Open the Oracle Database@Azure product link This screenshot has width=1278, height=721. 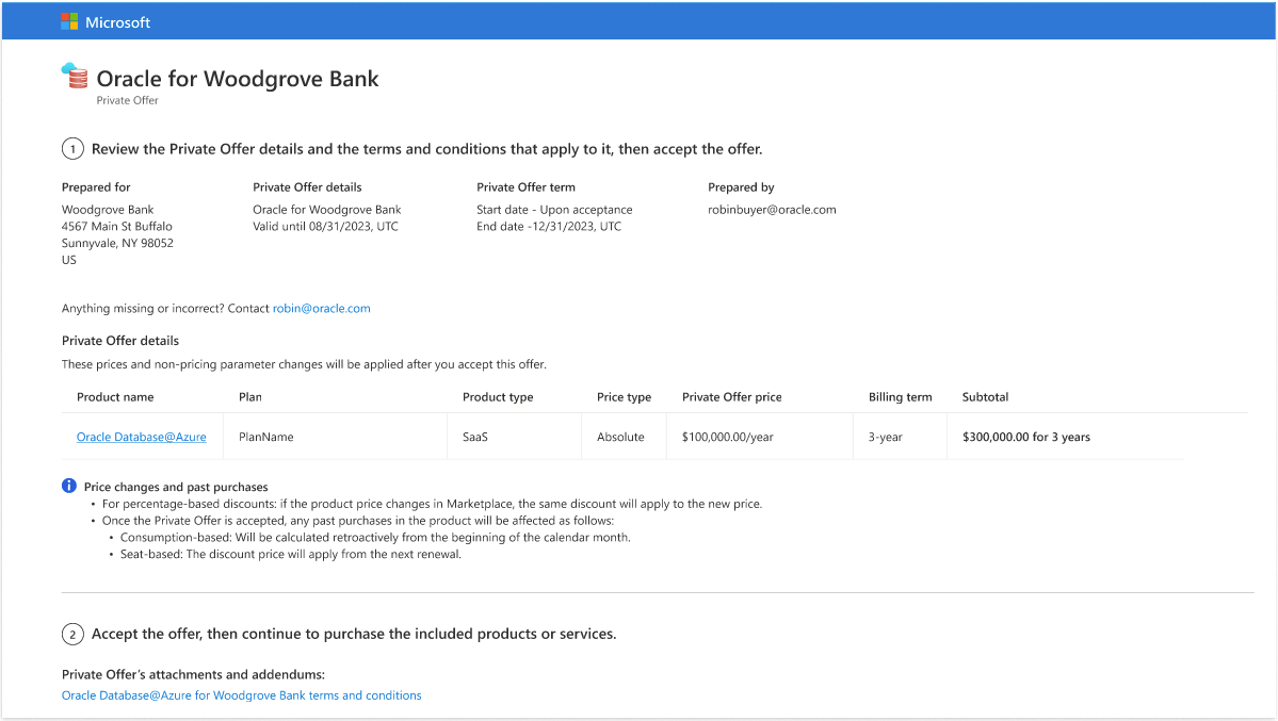click(x=141, y=437)
